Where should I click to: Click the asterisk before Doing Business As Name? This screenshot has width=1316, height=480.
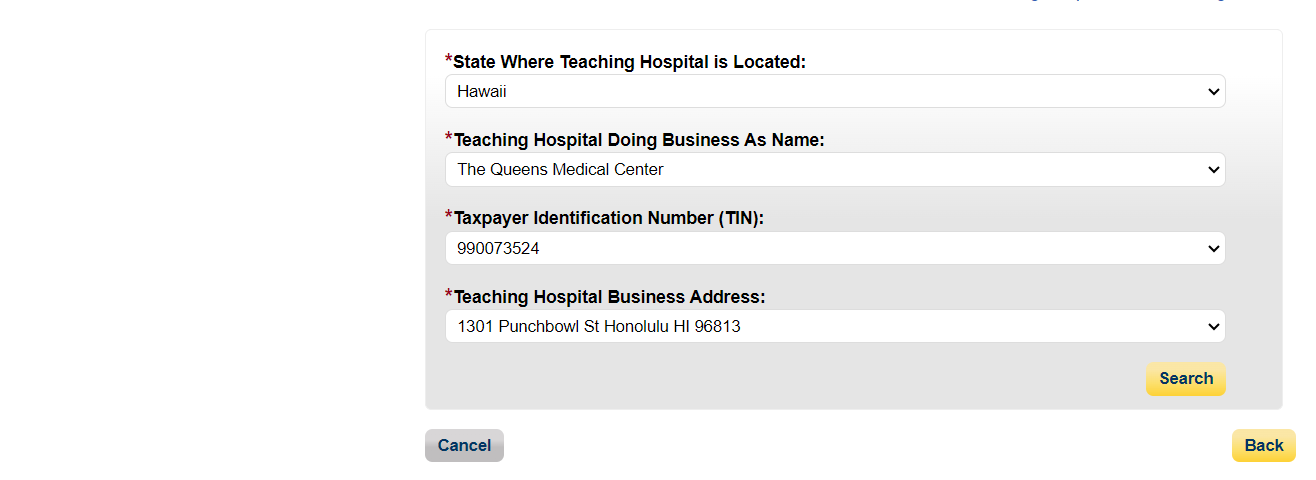tap(449, 138)
